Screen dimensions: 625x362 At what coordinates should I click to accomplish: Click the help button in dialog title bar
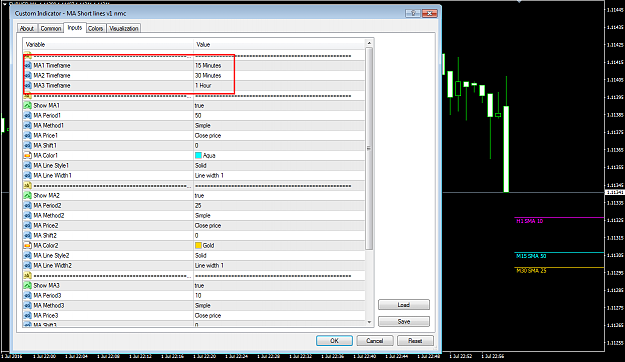tap(413, 13)
